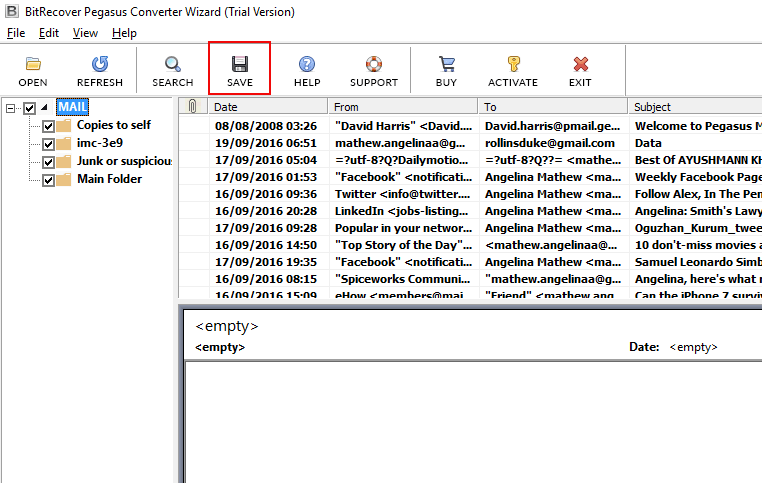Click inside the empty message preview body
762x483 pixels.
(x=474, y=423)
